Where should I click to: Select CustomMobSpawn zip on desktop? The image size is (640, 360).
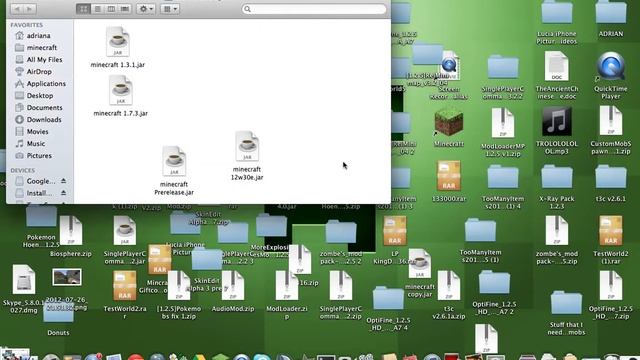(x=611, y=121)
